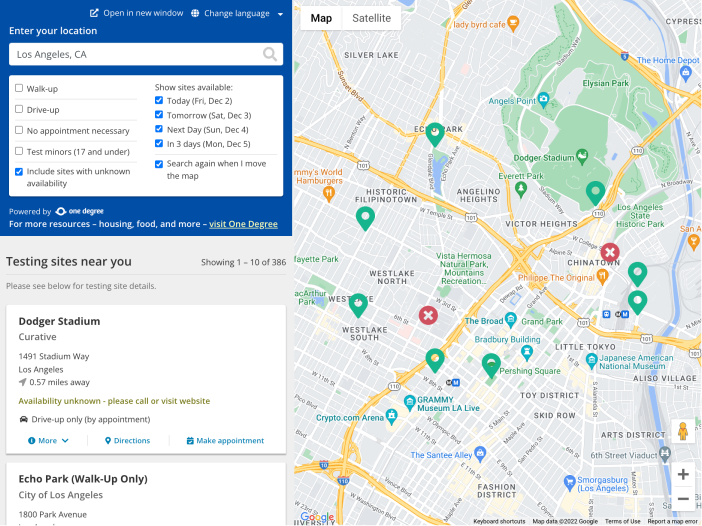Viewport: 702px width, 526px height.
Task: Click the Google logo on the map
Action: pos(317,517)
